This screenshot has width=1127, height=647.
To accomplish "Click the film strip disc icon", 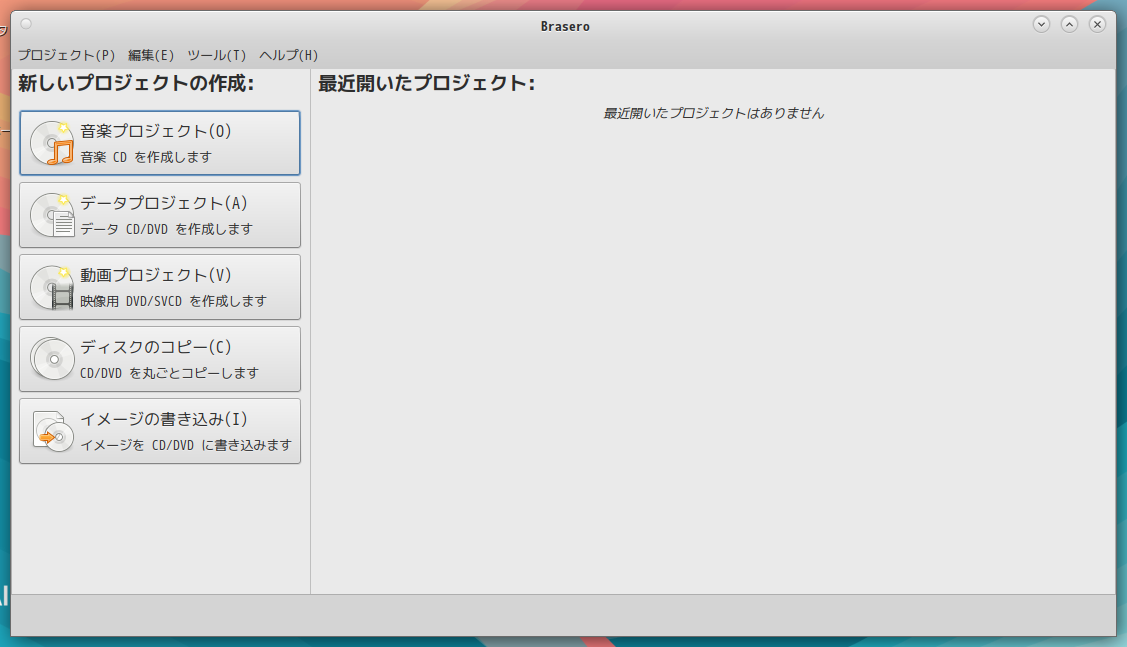I will (x=52, y=287).
